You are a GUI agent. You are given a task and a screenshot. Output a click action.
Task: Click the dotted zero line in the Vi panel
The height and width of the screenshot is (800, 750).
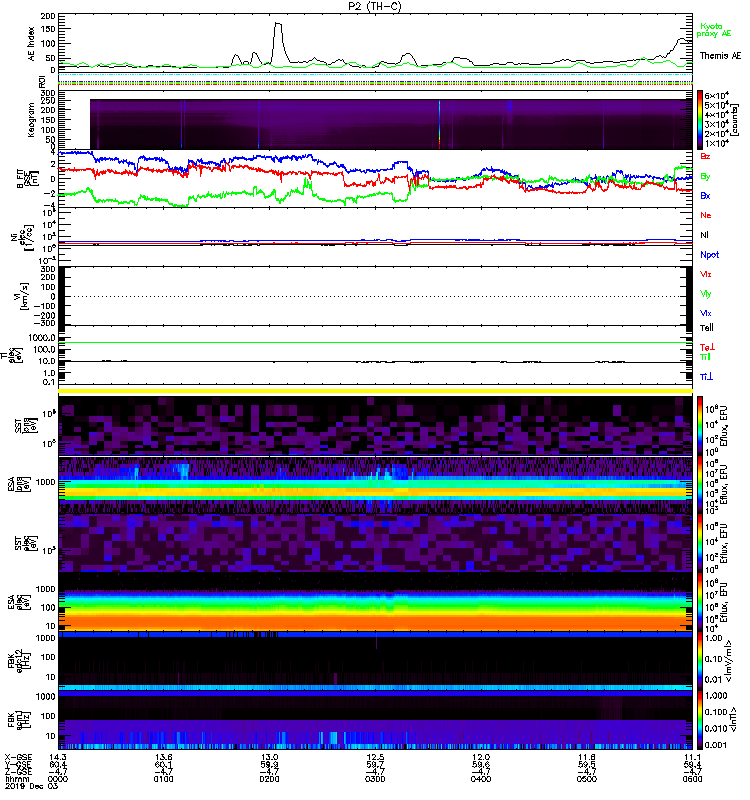click(376, 296)
